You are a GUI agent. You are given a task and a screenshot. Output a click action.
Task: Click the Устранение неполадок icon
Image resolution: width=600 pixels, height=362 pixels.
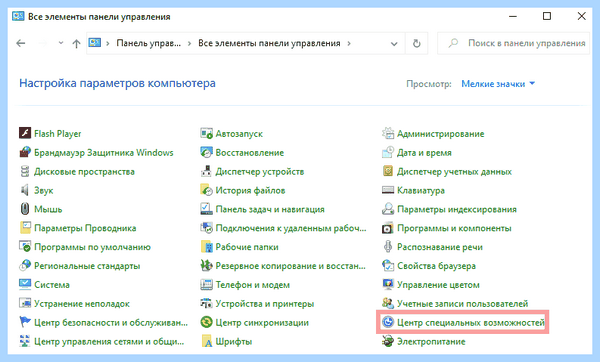coord(25,303)
